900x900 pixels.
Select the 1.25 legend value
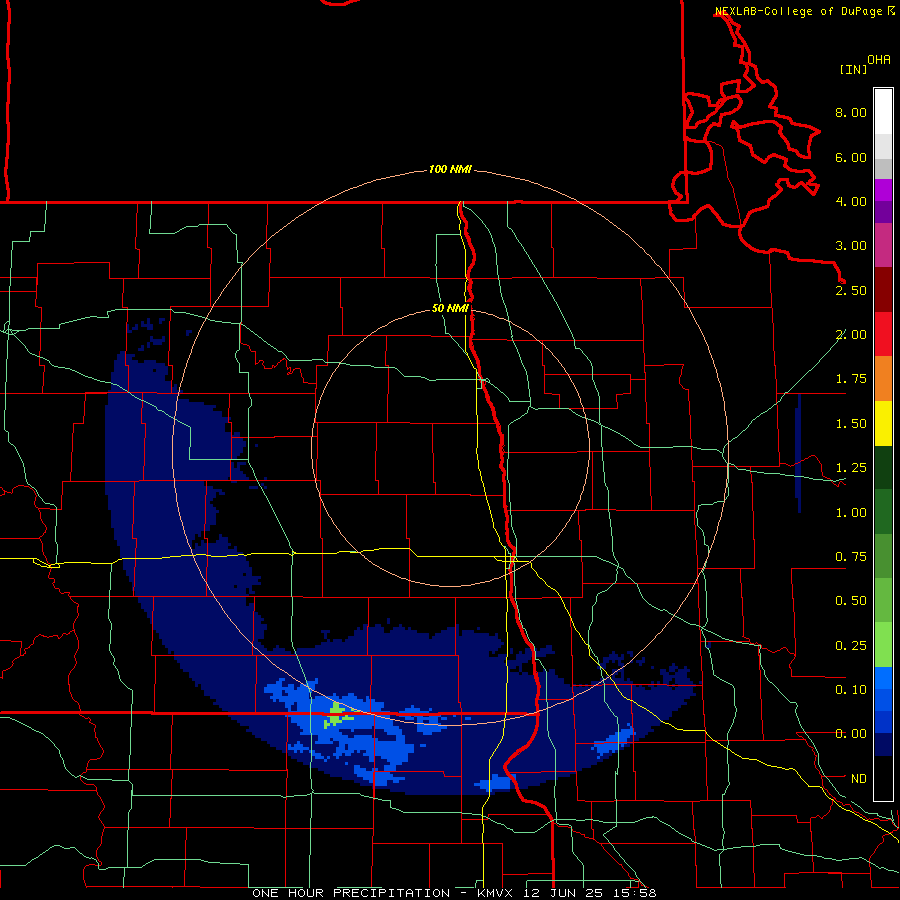(851, 468)
